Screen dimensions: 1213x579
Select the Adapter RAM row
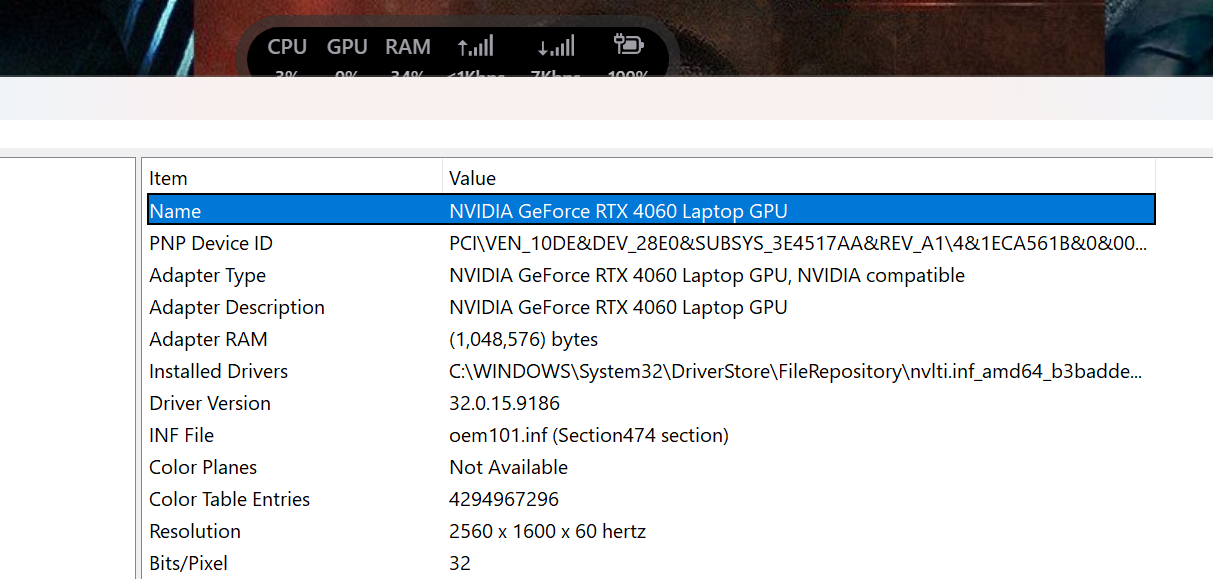[651, 339]
